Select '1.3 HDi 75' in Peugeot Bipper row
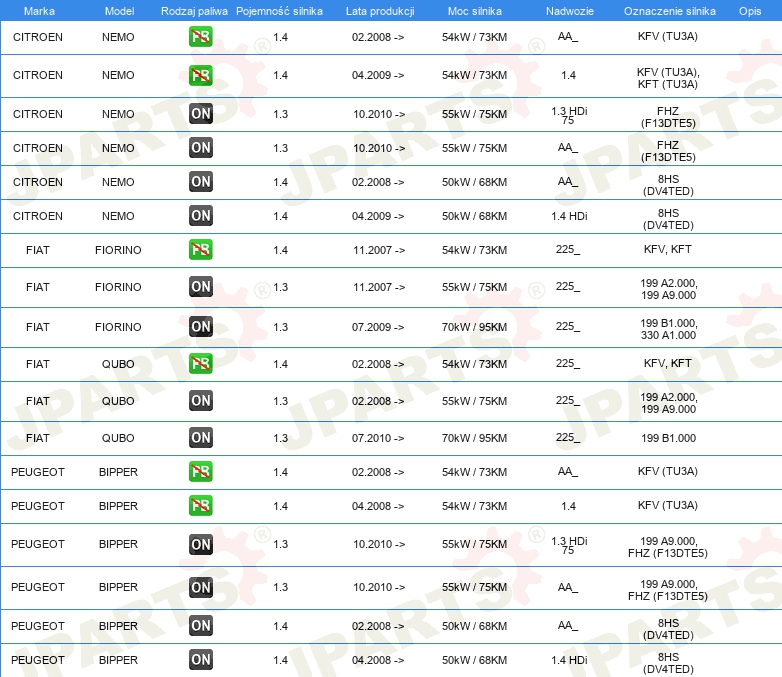Image resolution: width=782 pixels, height=677 pixels. pyautogui.click(x=569, y=546)
